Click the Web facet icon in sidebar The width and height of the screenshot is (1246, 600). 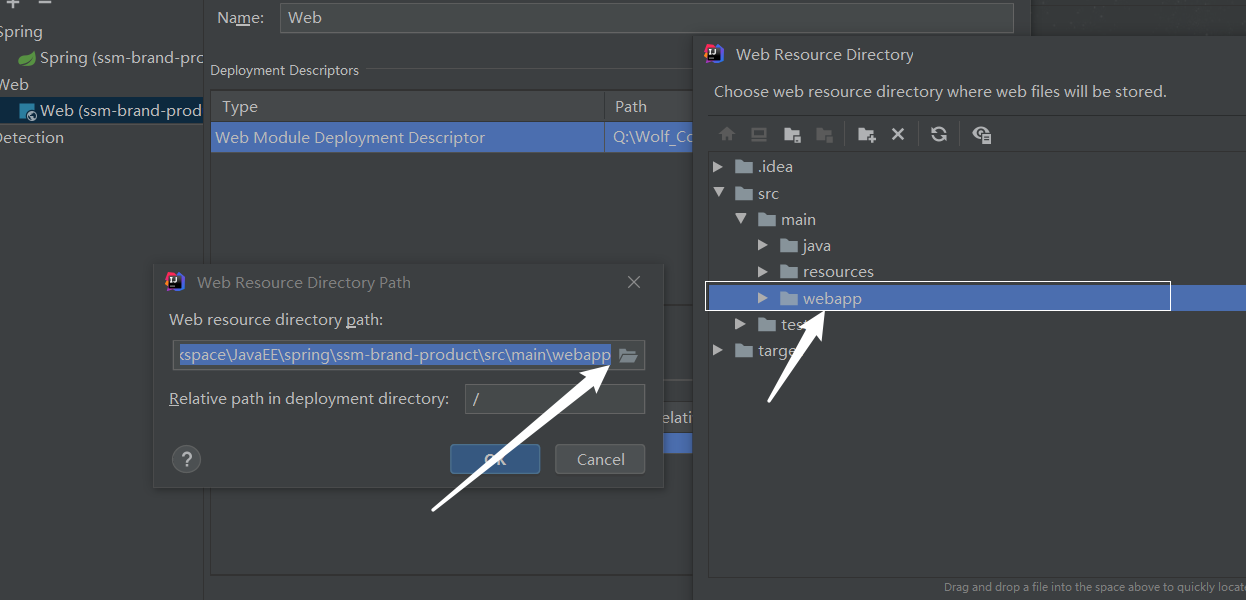tap(28, 111)
